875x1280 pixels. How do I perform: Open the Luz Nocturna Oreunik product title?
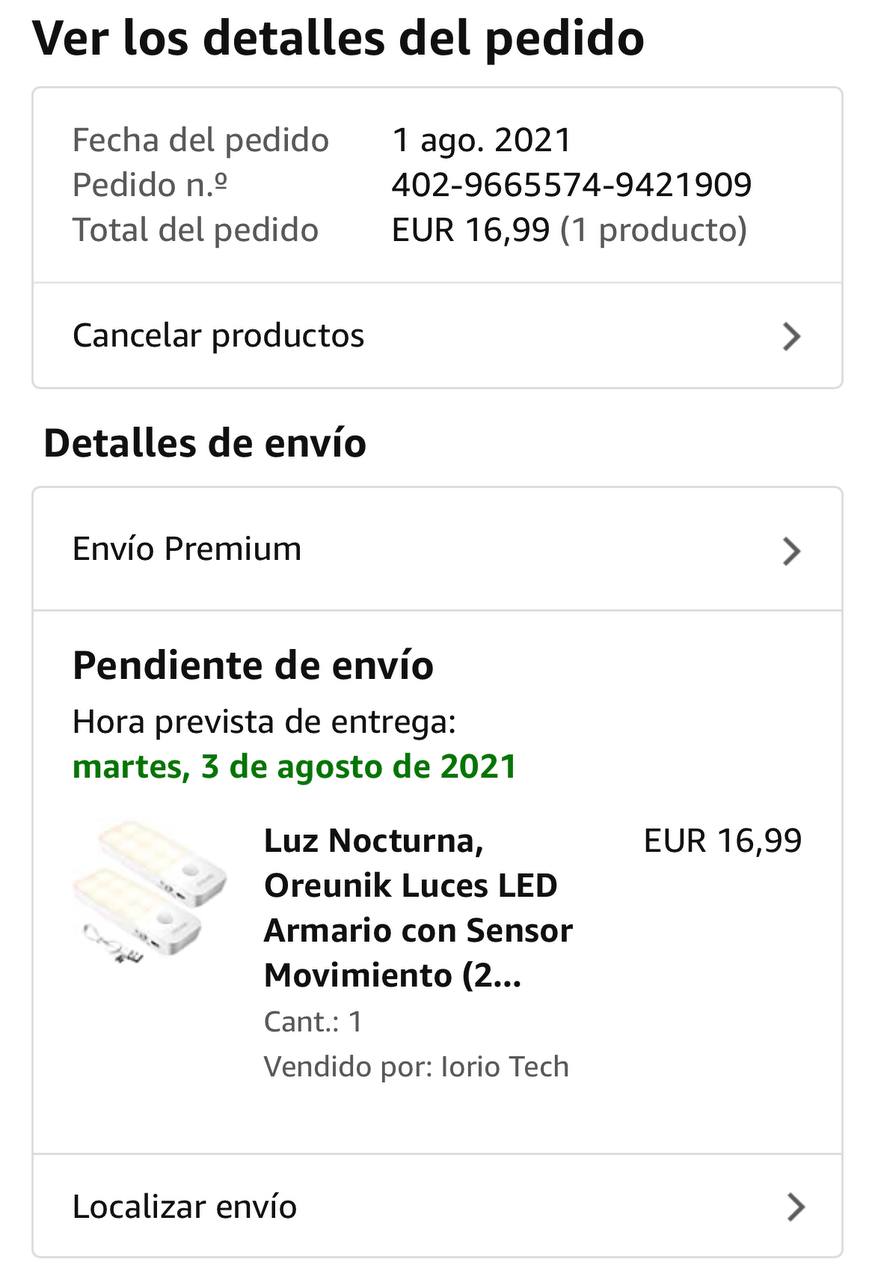pyautogui.click(x=418, y=907)
